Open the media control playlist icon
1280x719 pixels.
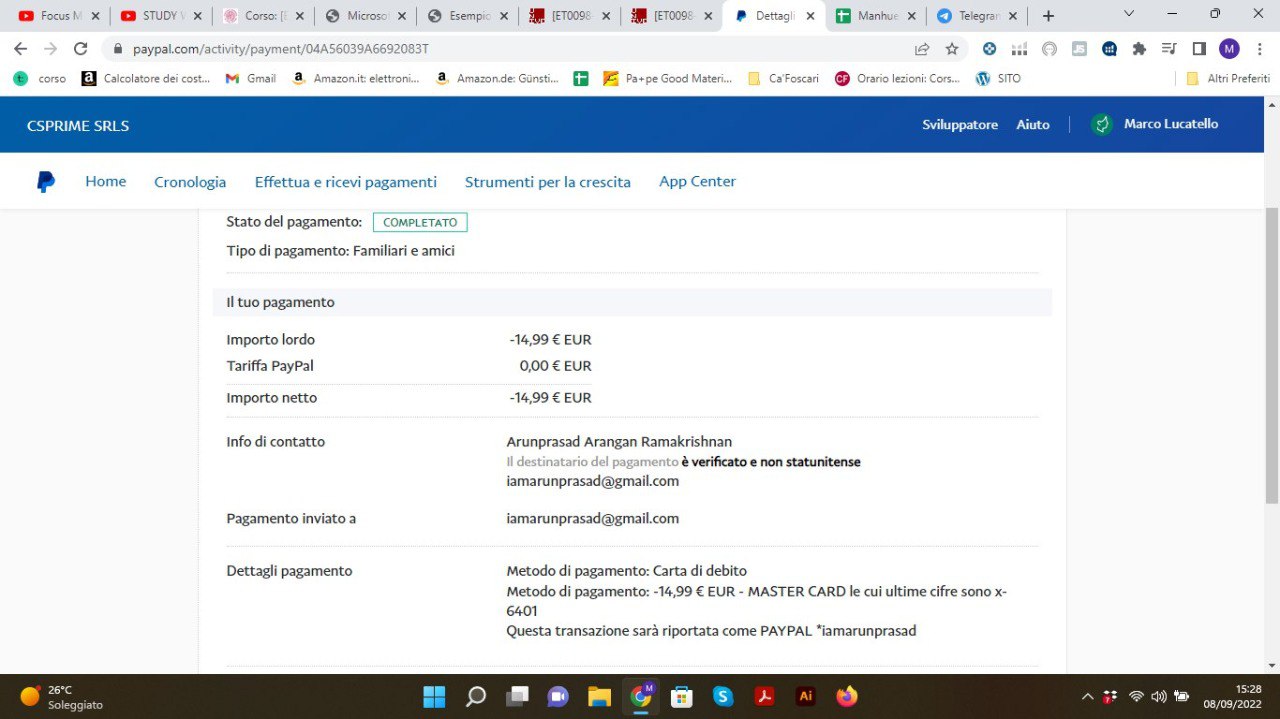(x=1169, y=49)
